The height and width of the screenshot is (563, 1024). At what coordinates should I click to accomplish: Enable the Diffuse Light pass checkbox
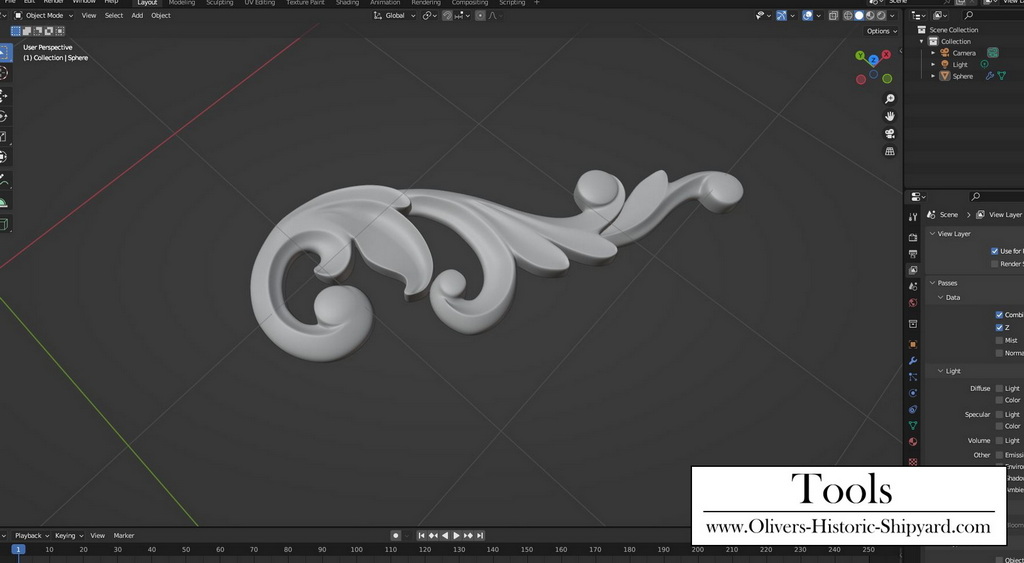[x=999, y=388]
